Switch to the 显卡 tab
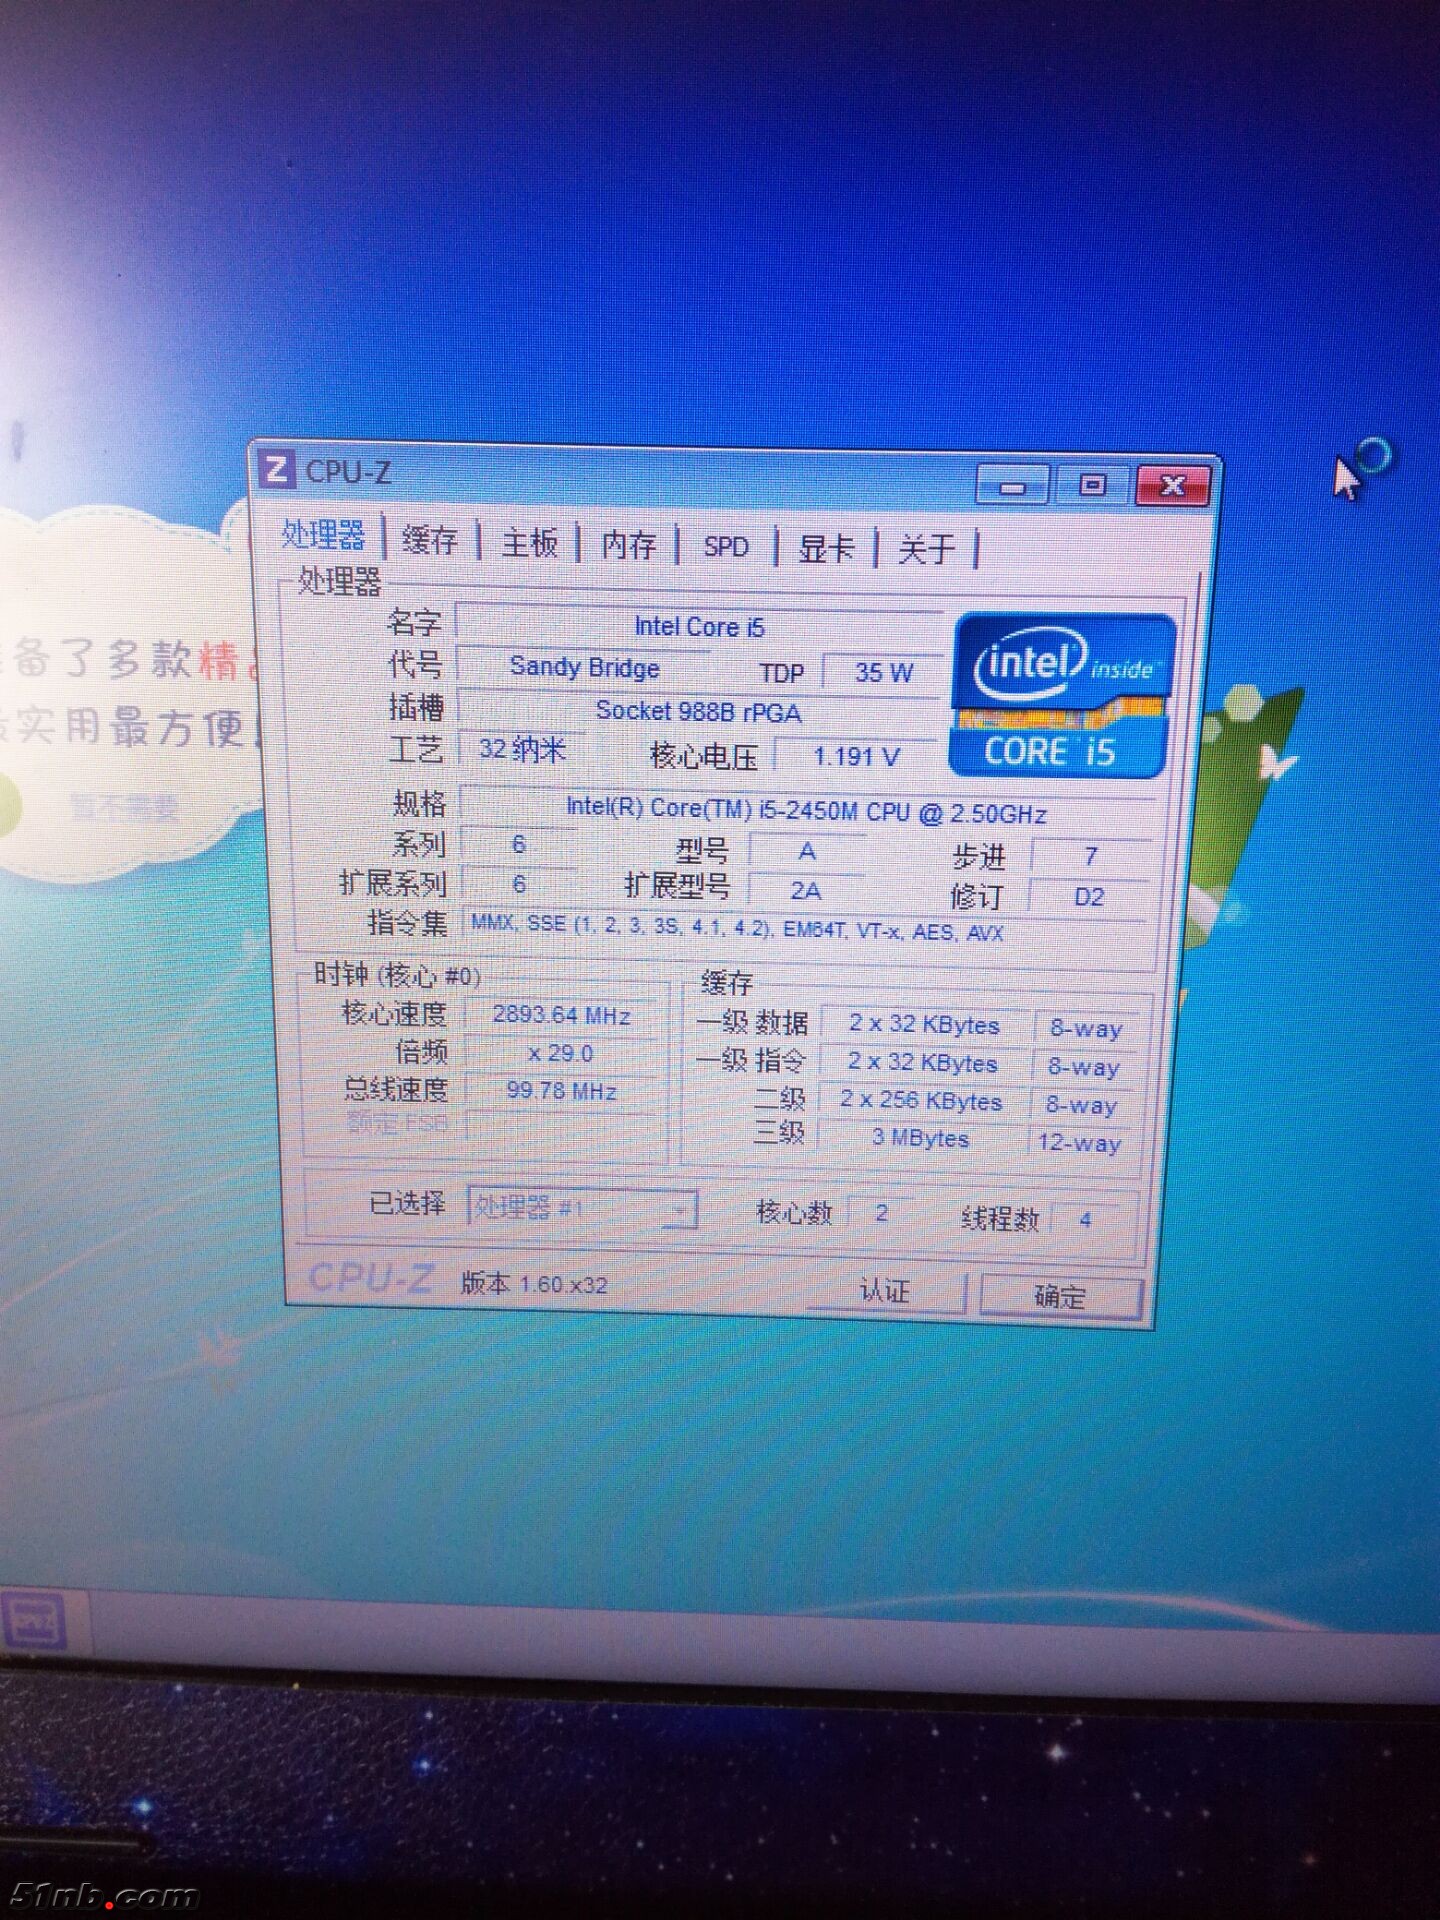 (x=826, y=548)
